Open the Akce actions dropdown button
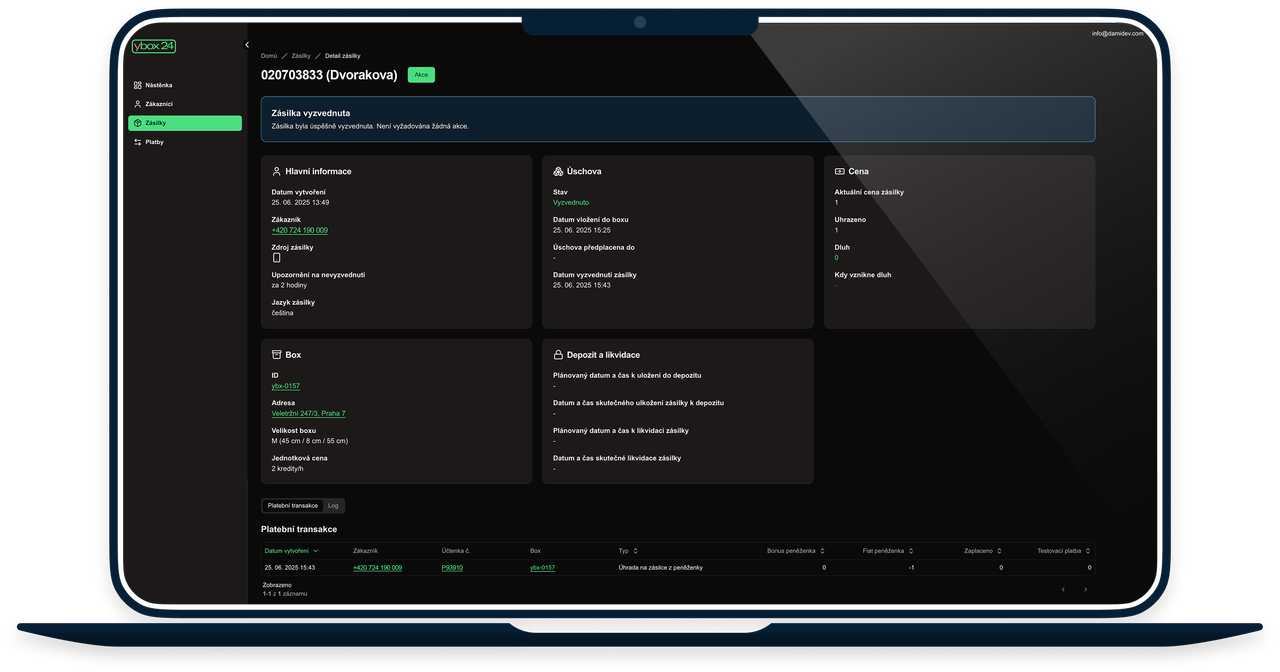Viewport: 1280px width, 672px height. click(421, 75)
